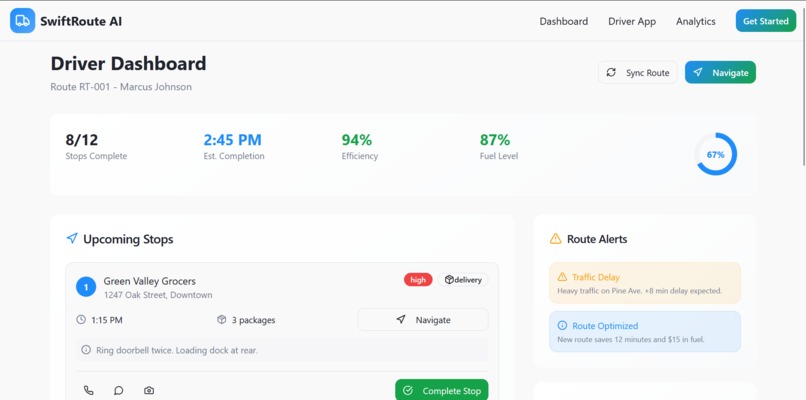The image size is (806, 400).
Task: Click the SwiftRoute AI brand name
Action: (x=81, y=21)
